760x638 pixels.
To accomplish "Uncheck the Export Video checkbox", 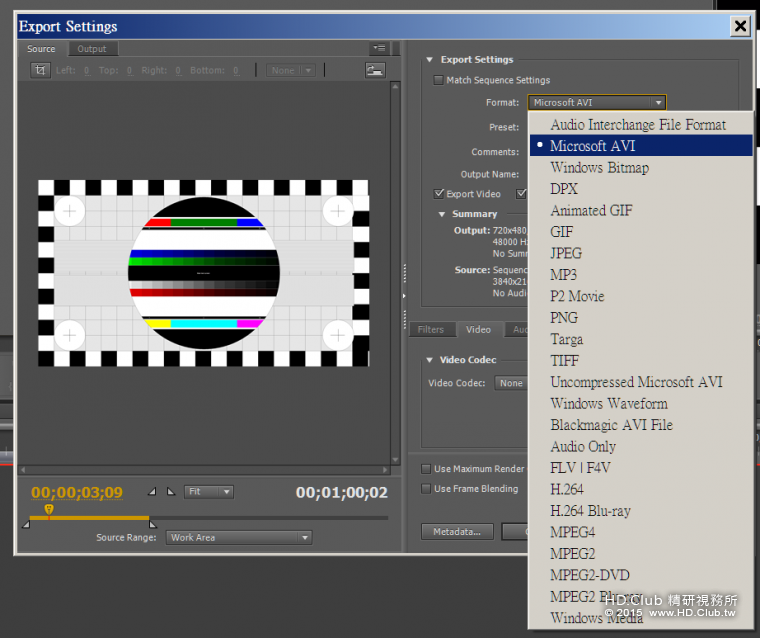I will tap(439, 194).
